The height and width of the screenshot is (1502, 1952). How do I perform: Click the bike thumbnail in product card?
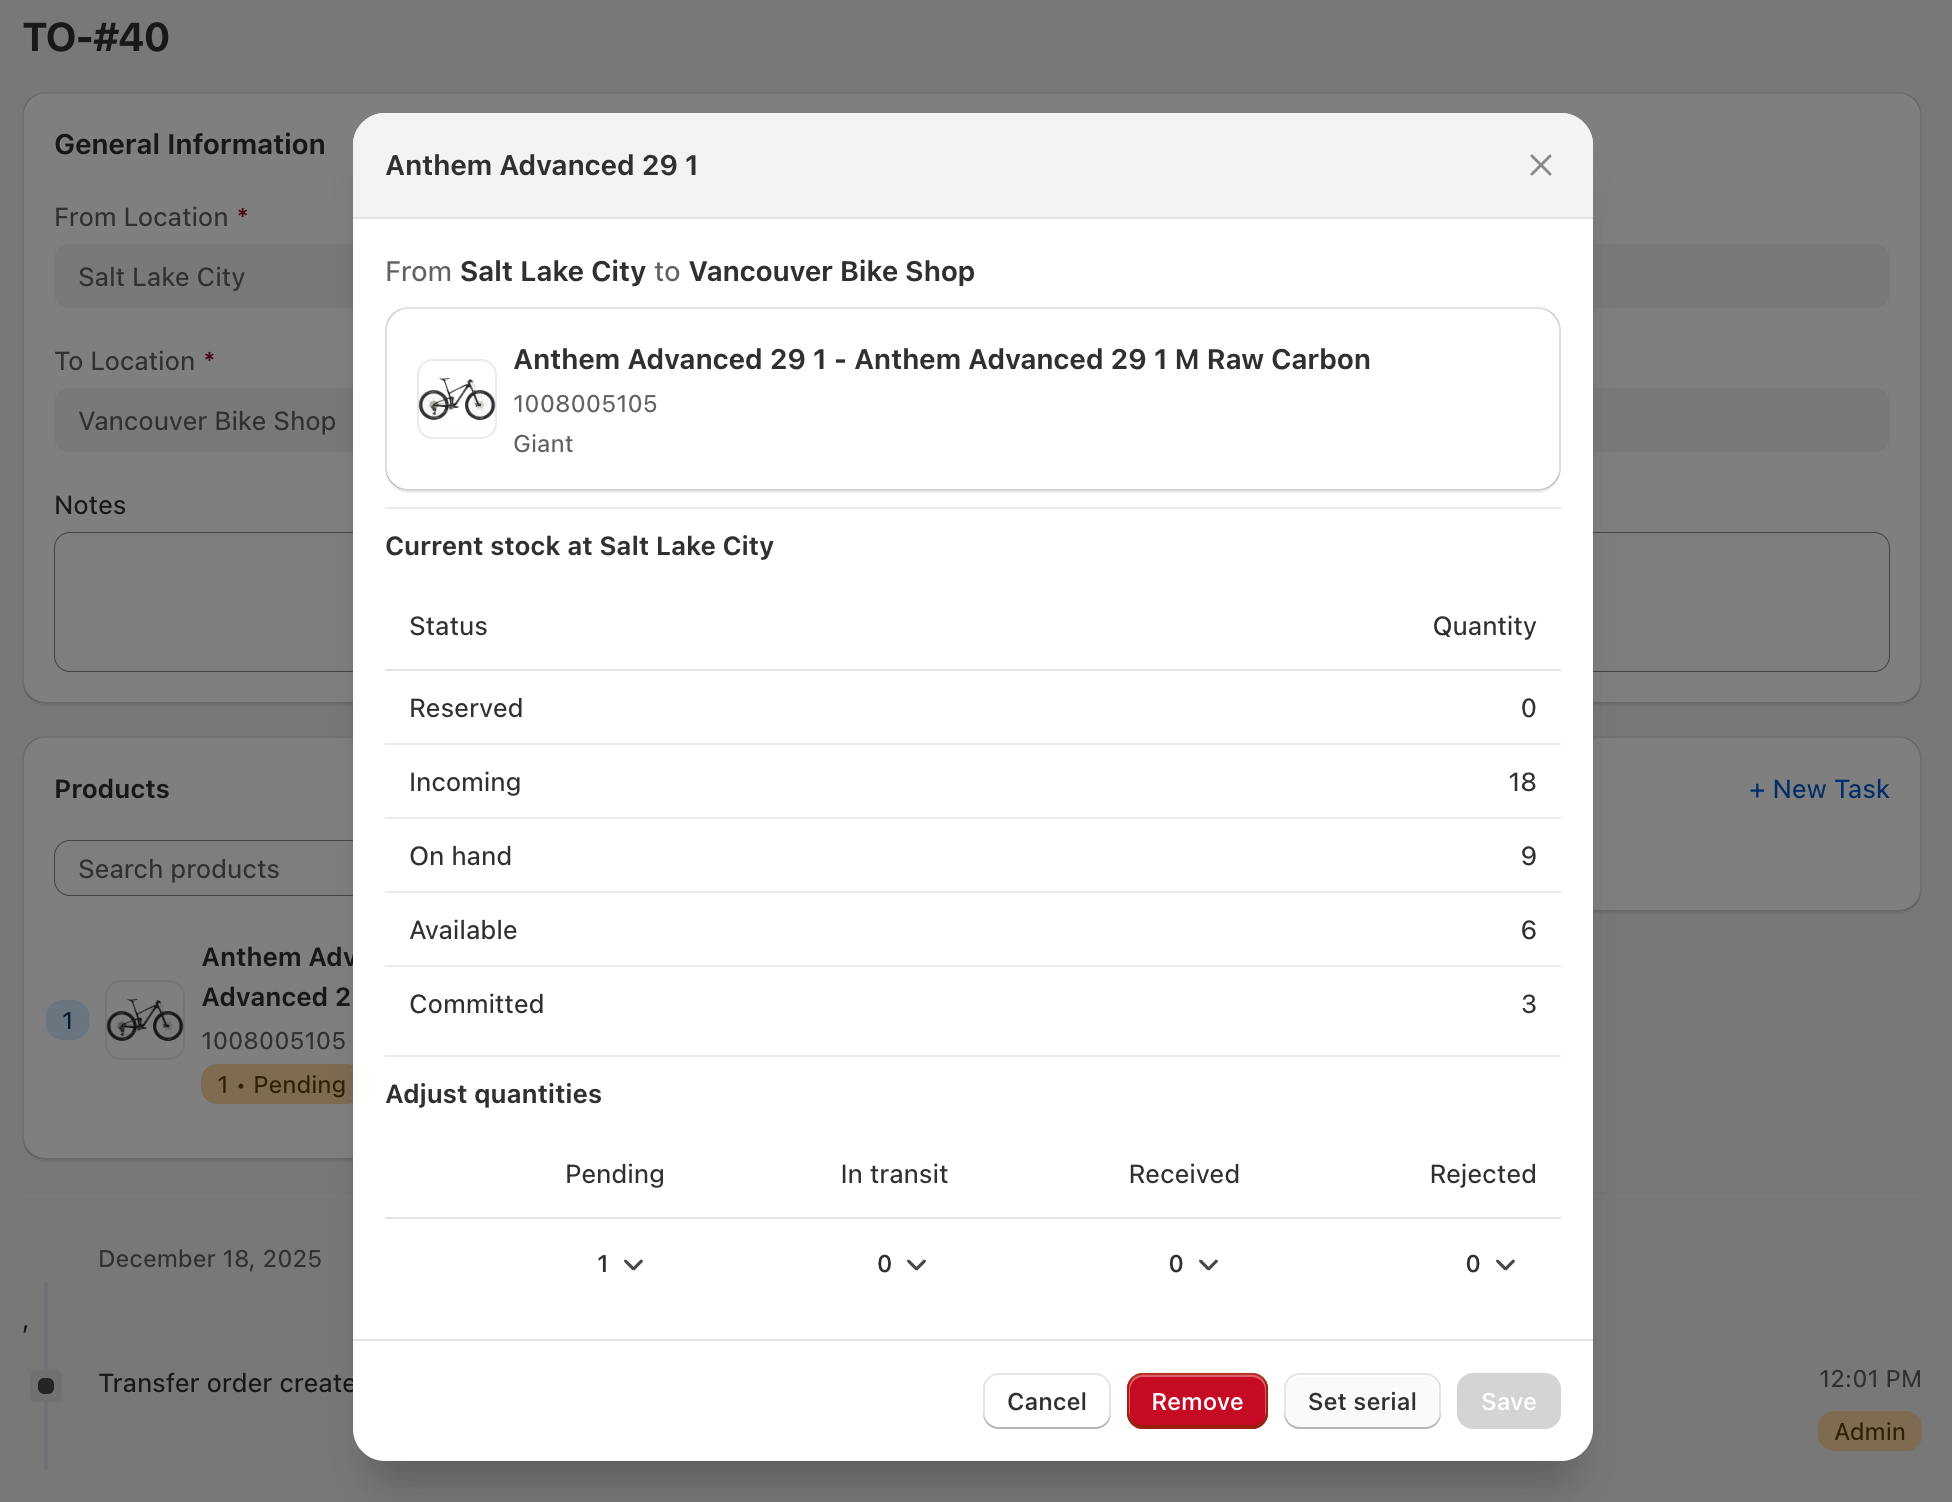(x=456, y=400)
